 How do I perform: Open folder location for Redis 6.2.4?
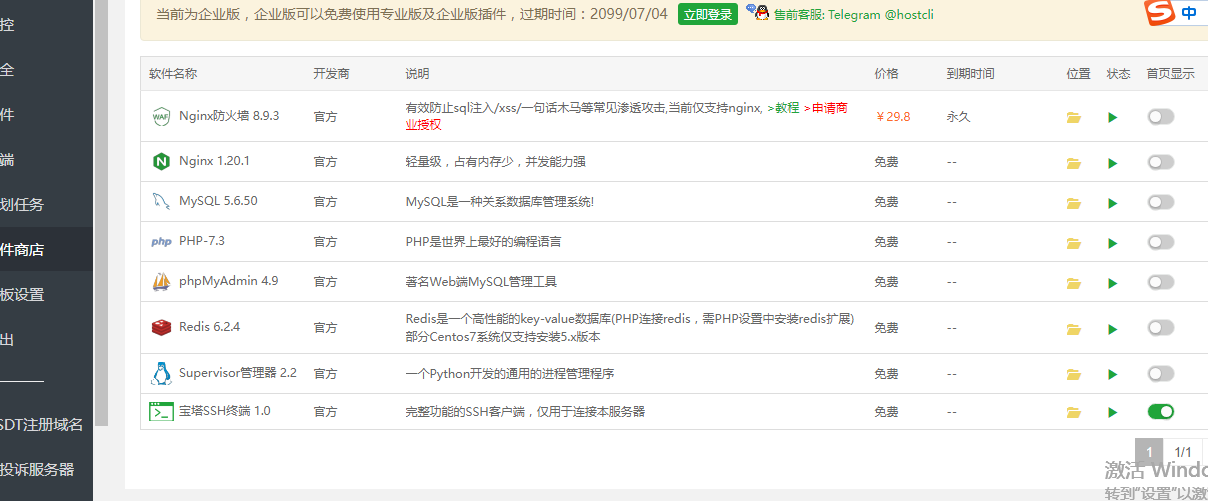tap(1074, 328)
